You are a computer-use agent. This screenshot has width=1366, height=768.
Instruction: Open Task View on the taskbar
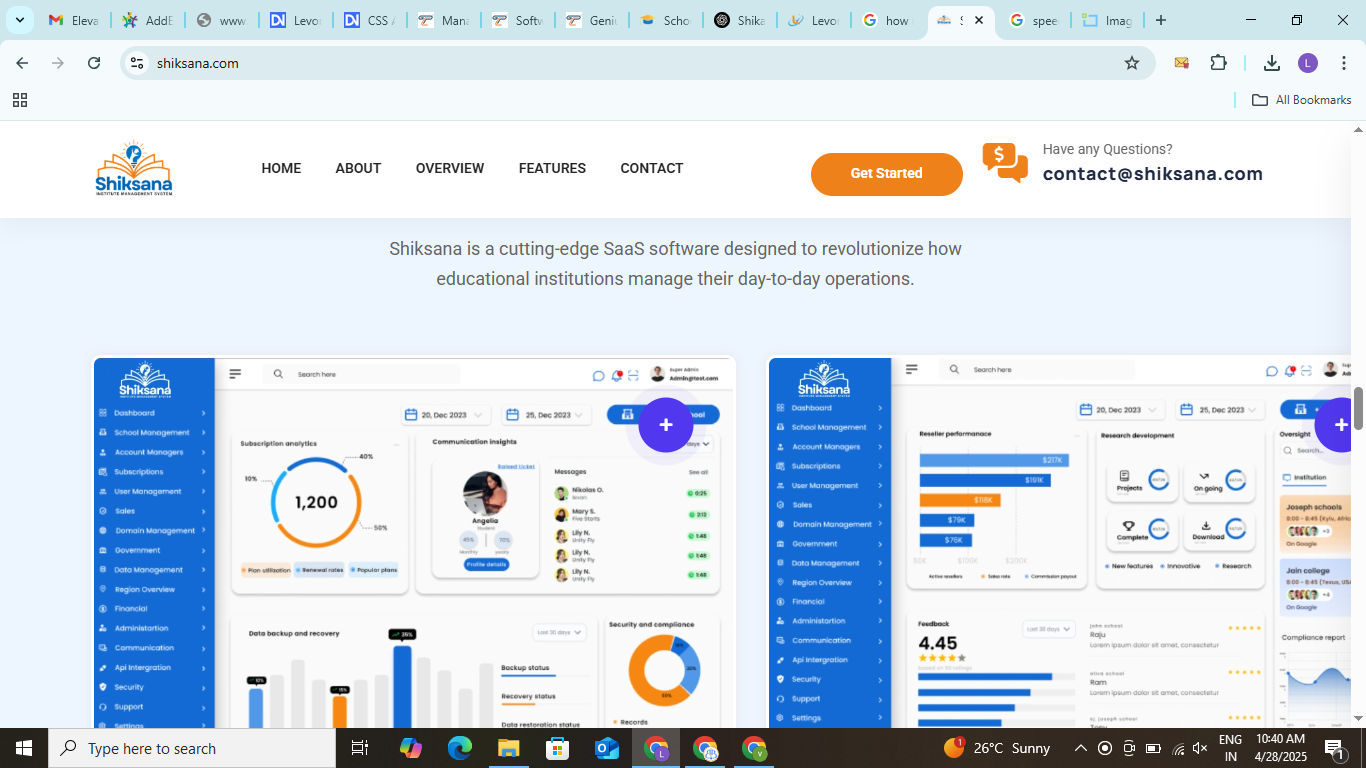pos(360,748)
